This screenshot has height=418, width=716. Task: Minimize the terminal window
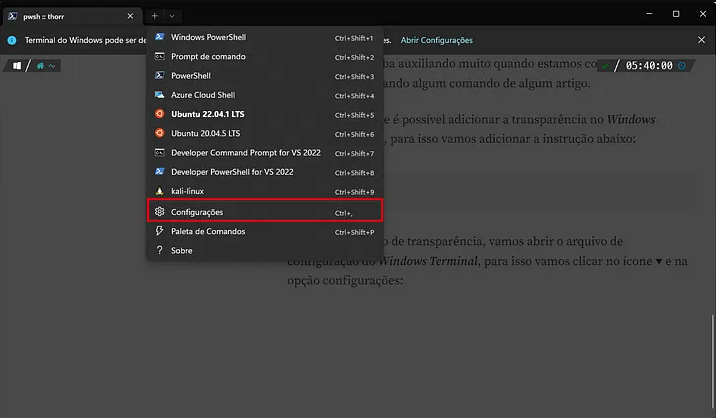tap(649, 14)
